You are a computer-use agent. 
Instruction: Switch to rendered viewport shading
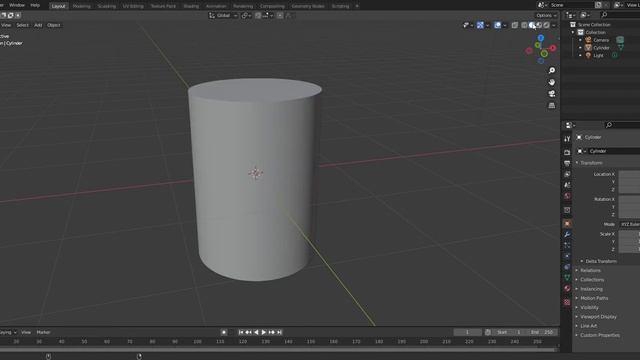point(547,25)
